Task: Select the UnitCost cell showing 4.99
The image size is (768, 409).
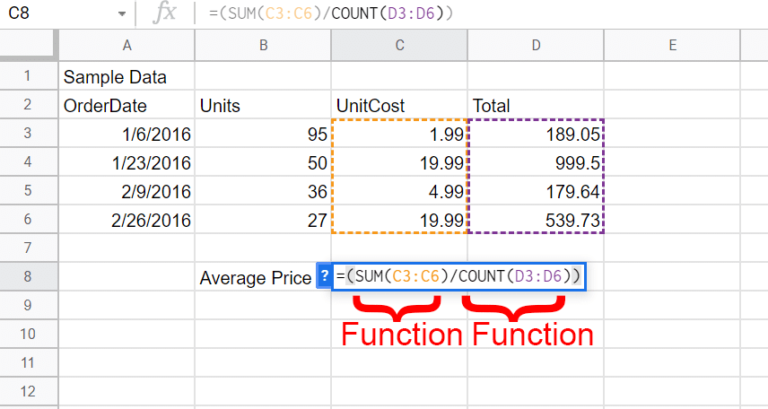Action: (400, 191)
